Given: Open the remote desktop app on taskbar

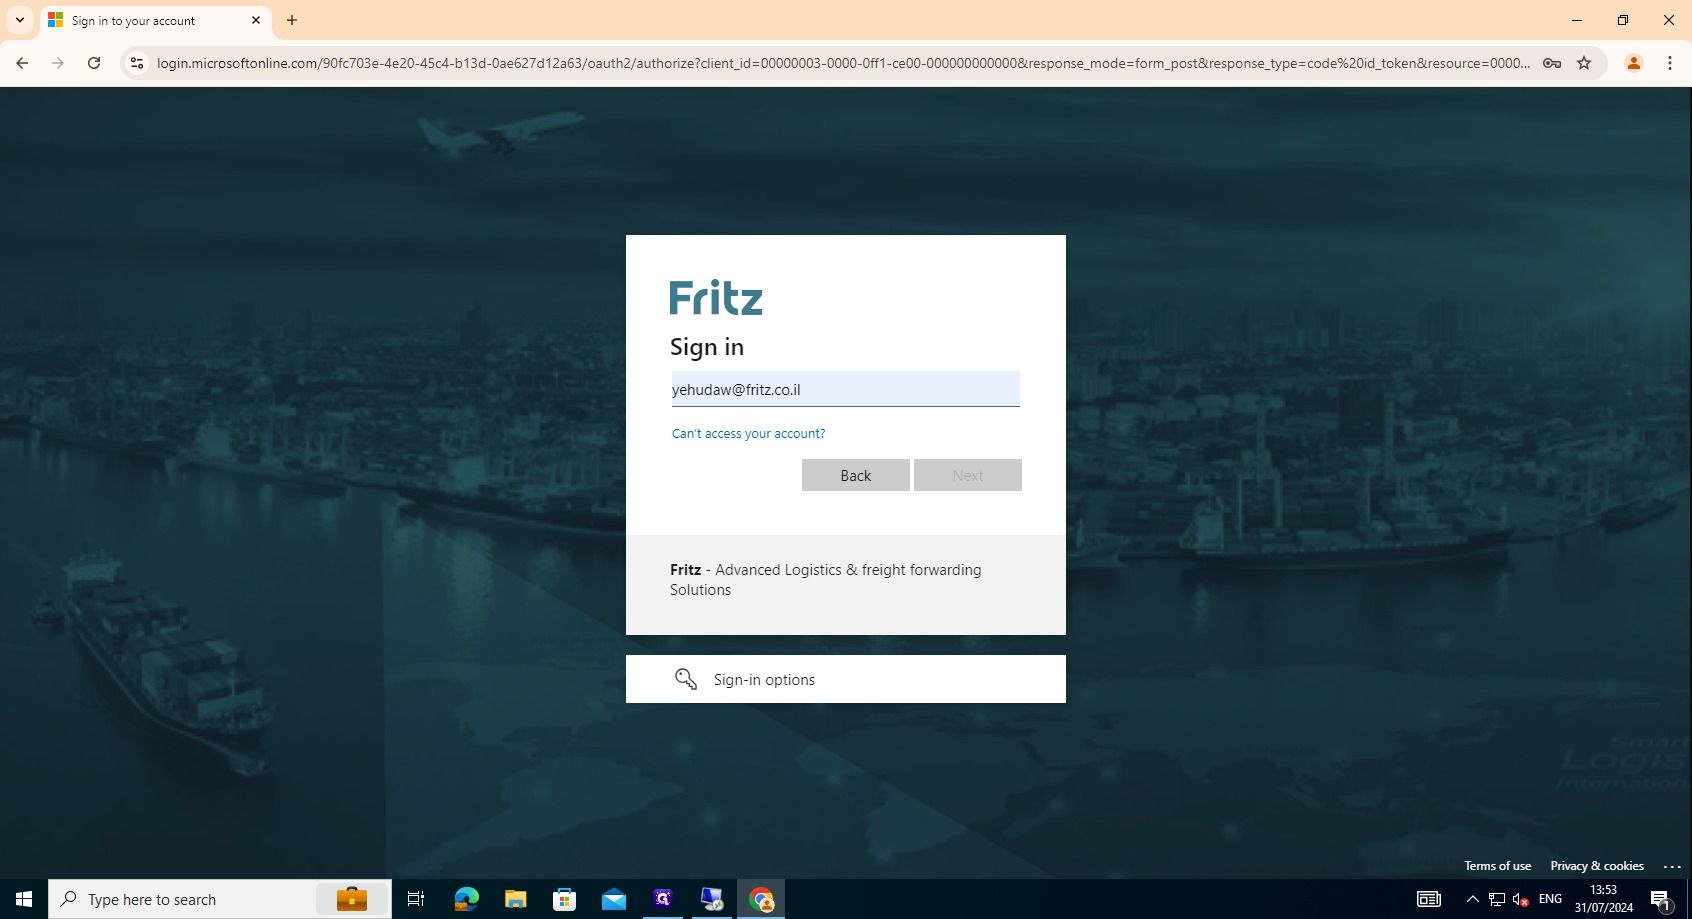Looking at the screenshot, I should coord(712,899).
